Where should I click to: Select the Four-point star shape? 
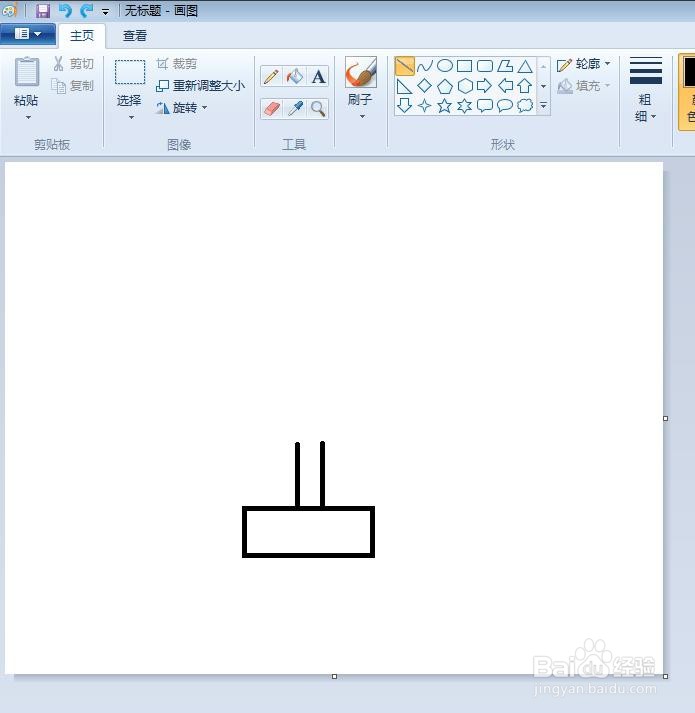[x=424, y=105]
